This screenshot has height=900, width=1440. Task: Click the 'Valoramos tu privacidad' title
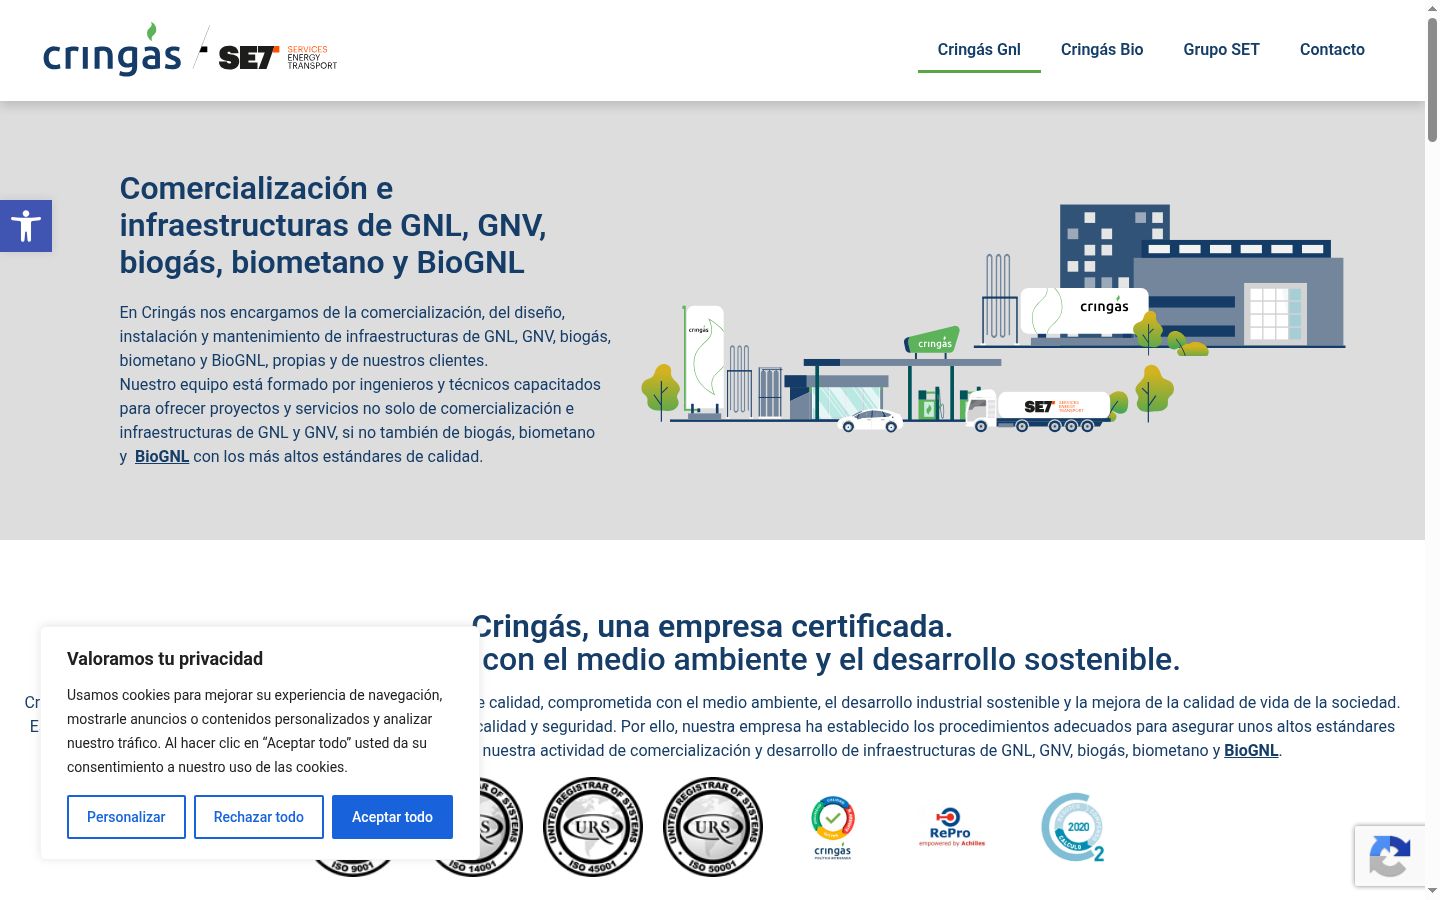pos(165,659)
